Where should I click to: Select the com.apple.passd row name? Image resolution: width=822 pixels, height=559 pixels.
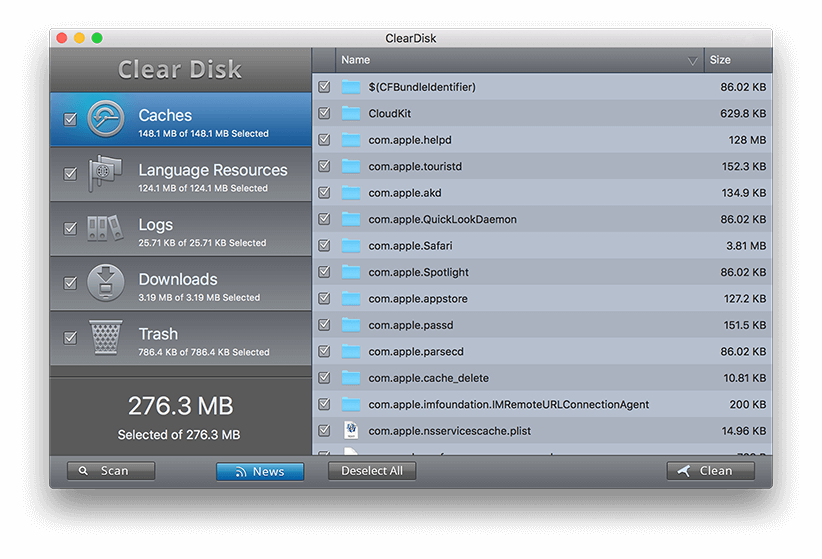pyautogui.click(x=410, y=325)
